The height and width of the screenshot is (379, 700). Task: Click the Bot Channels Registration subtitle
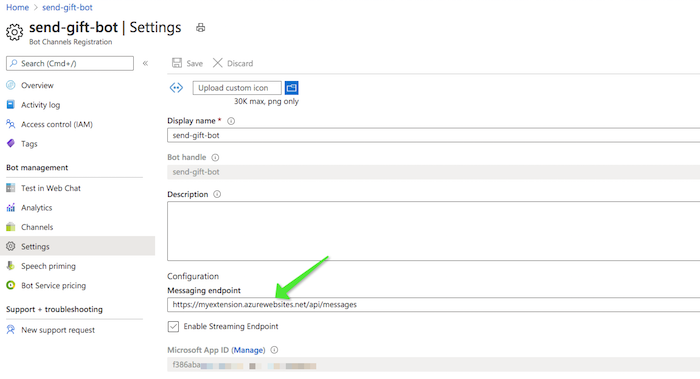pyautogui.click(x=71, y=42)
